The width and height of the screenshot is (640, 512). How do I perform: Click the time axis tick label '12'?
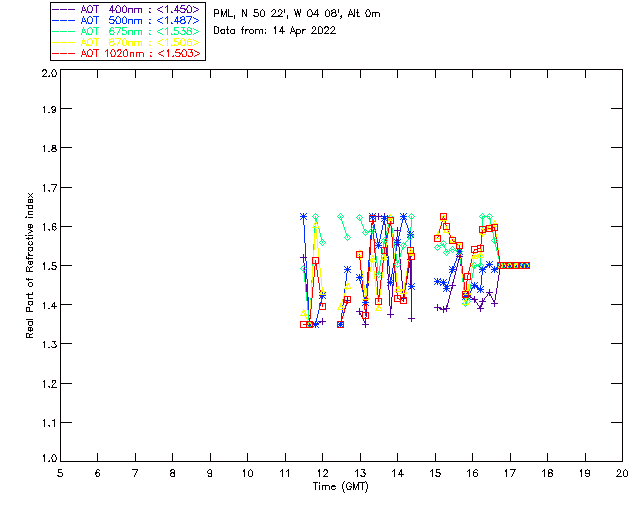coord(322,473)
